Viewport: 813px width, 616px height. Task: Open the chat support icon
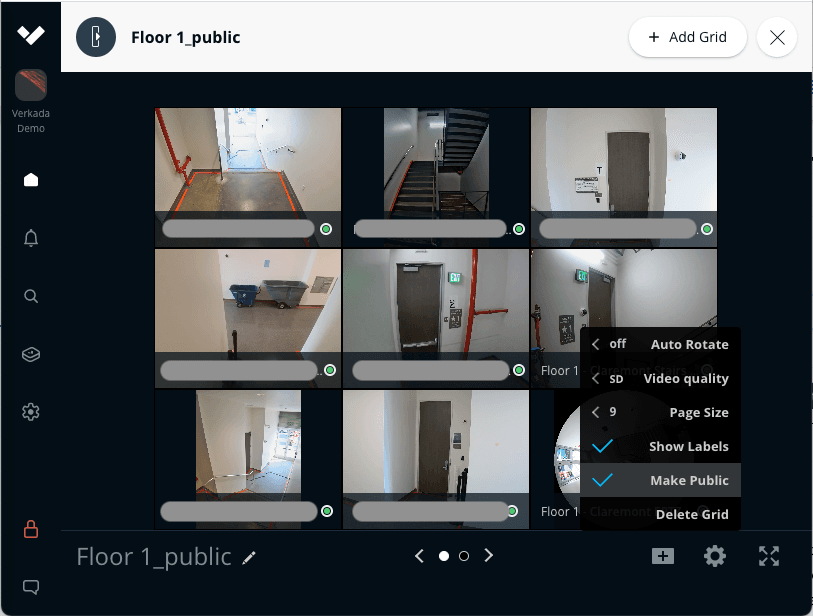coord(31,587)
